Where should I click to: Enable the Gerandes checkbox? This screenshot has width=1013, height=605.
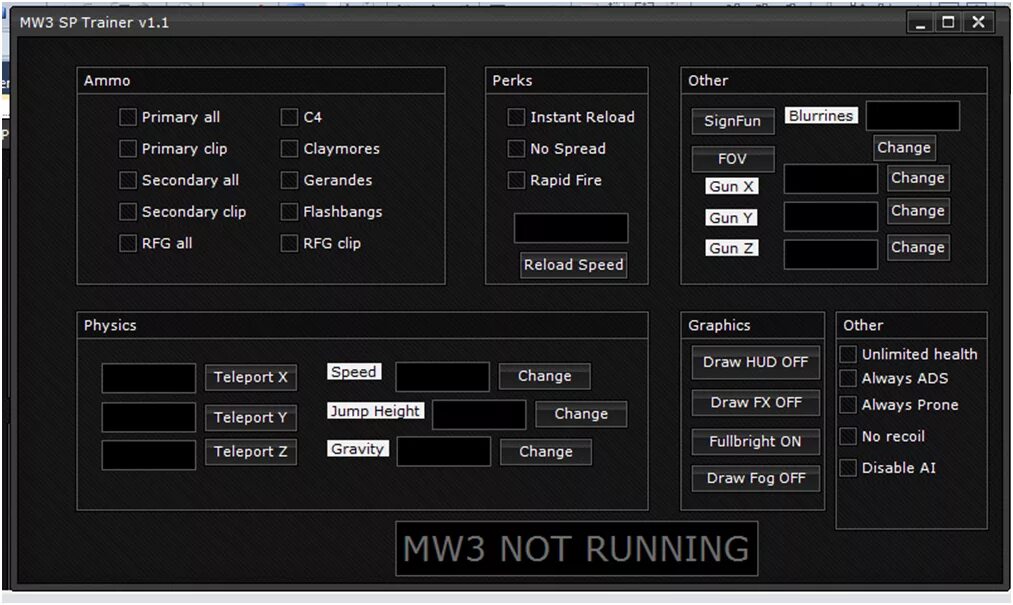point(289,180)
